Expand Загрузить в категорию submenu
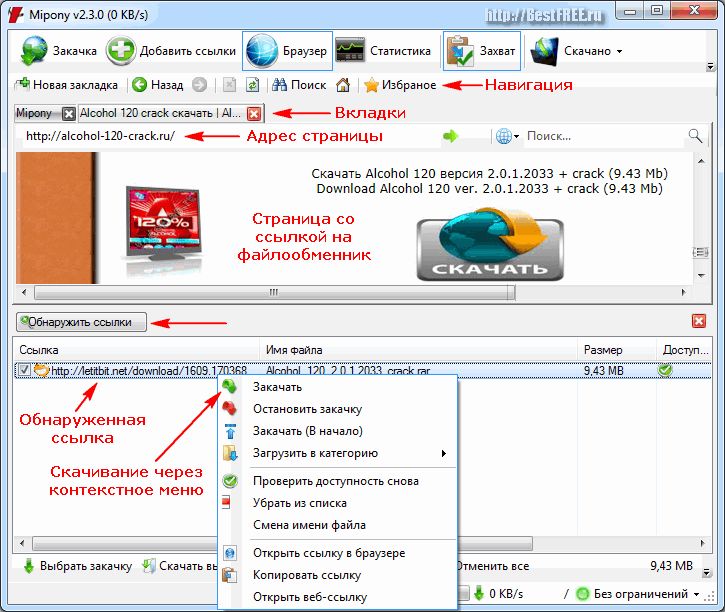 pos(338,453)
